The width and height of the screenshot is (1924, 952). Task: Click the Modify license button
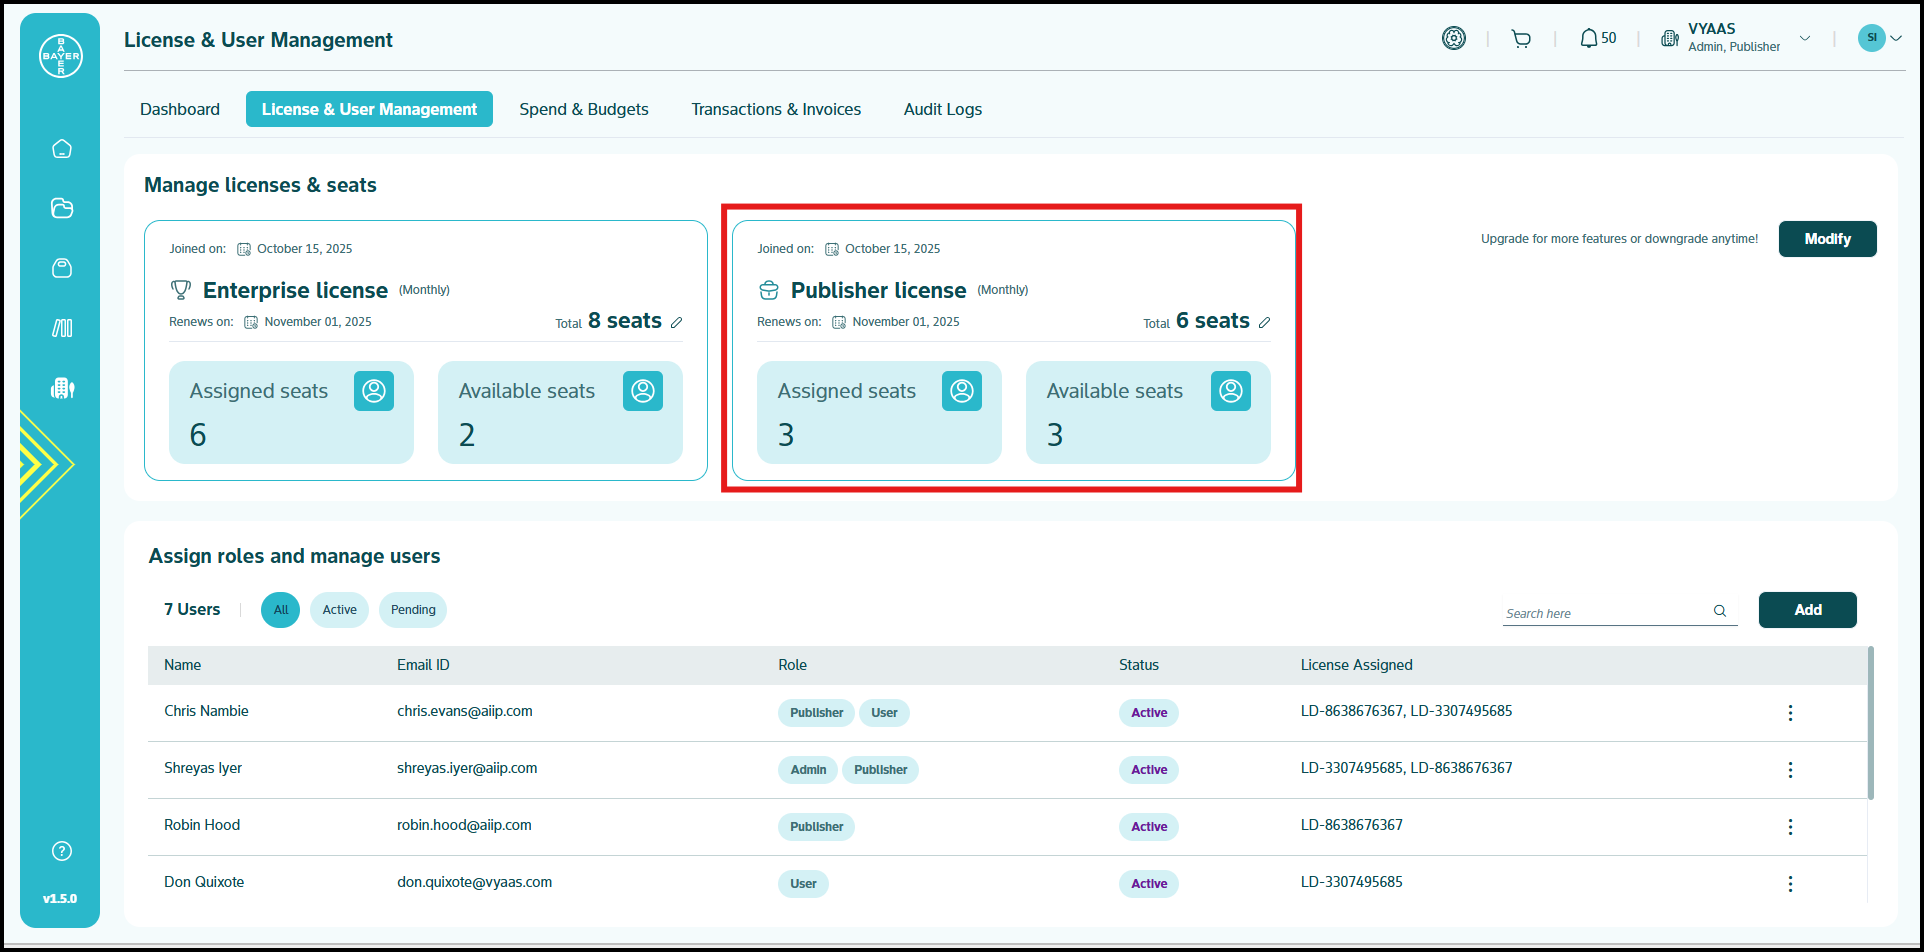(x=1827, y=239)
